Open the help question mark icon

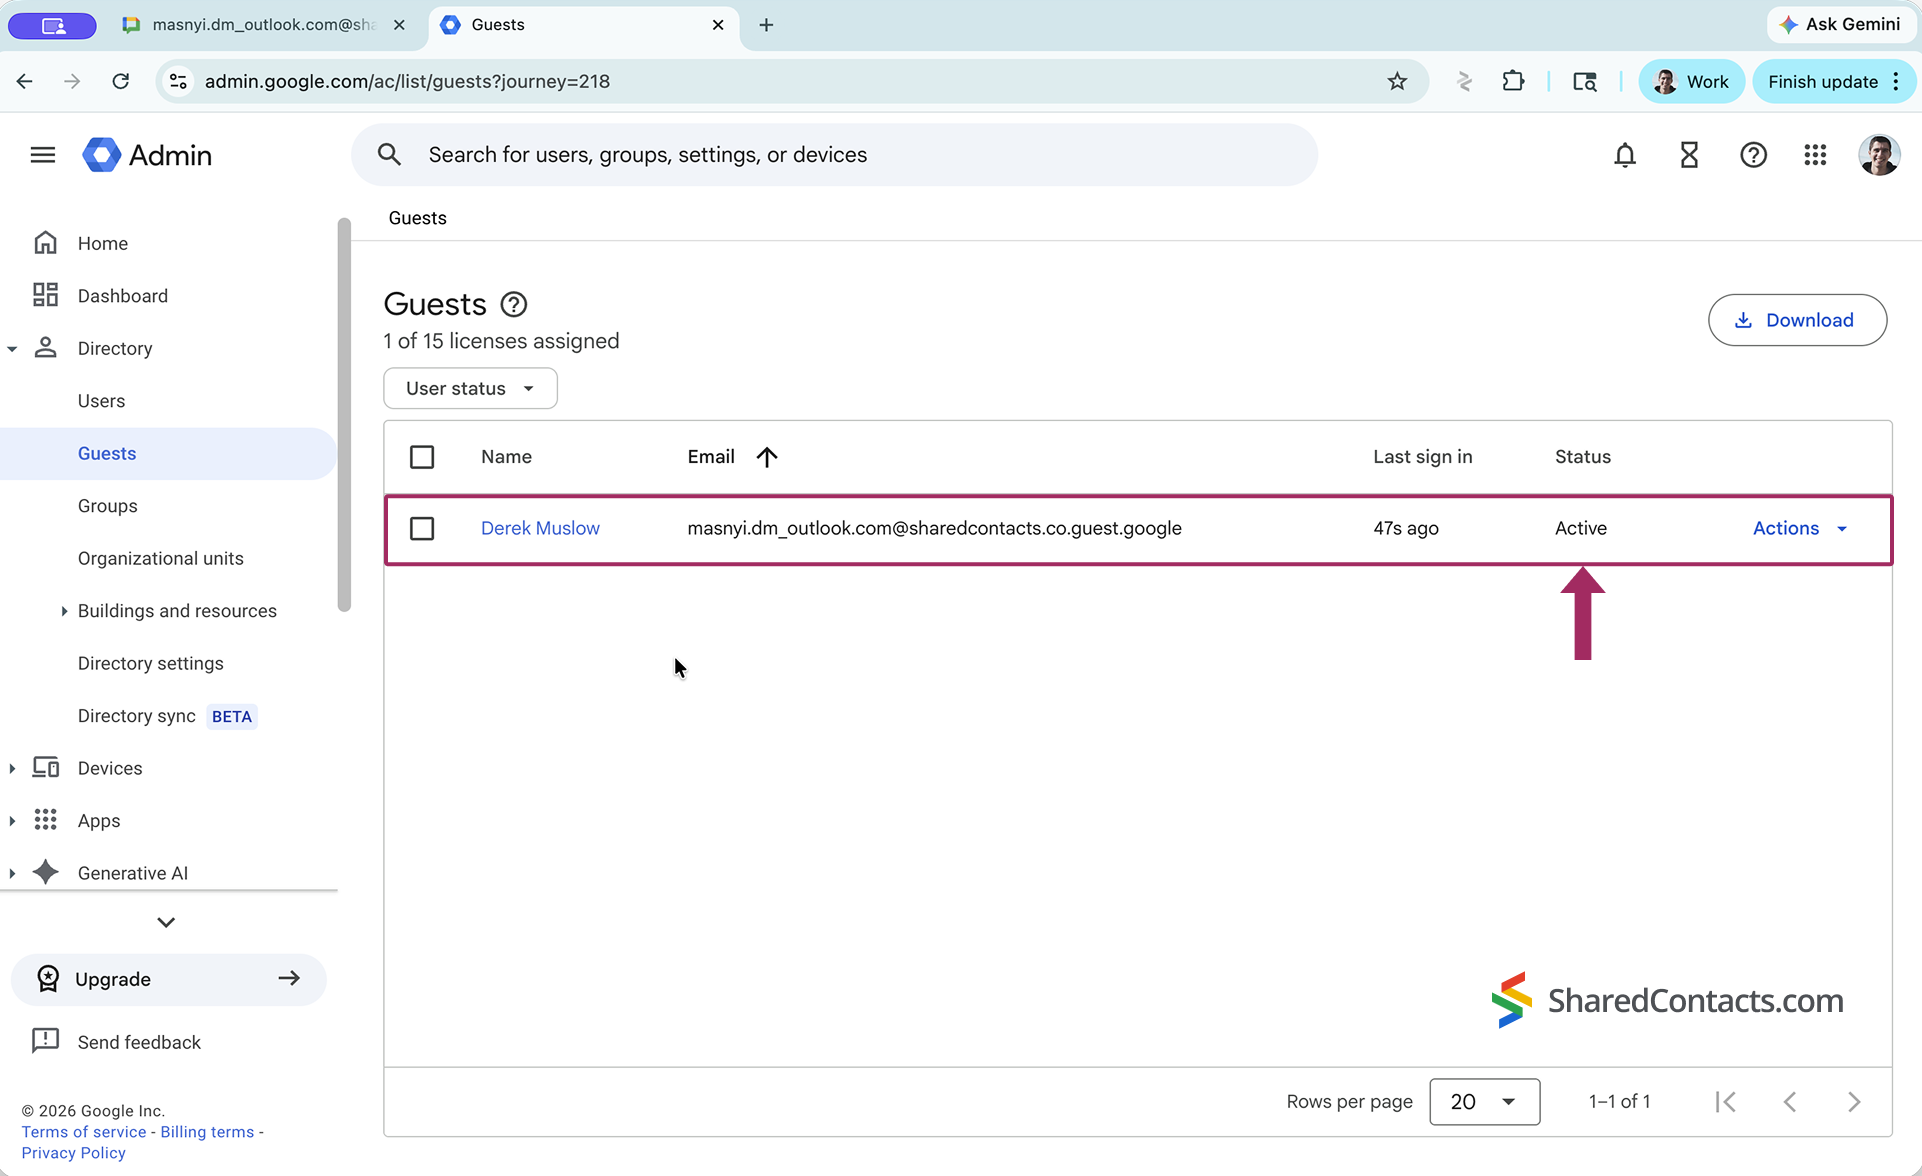click(1753, 155)
